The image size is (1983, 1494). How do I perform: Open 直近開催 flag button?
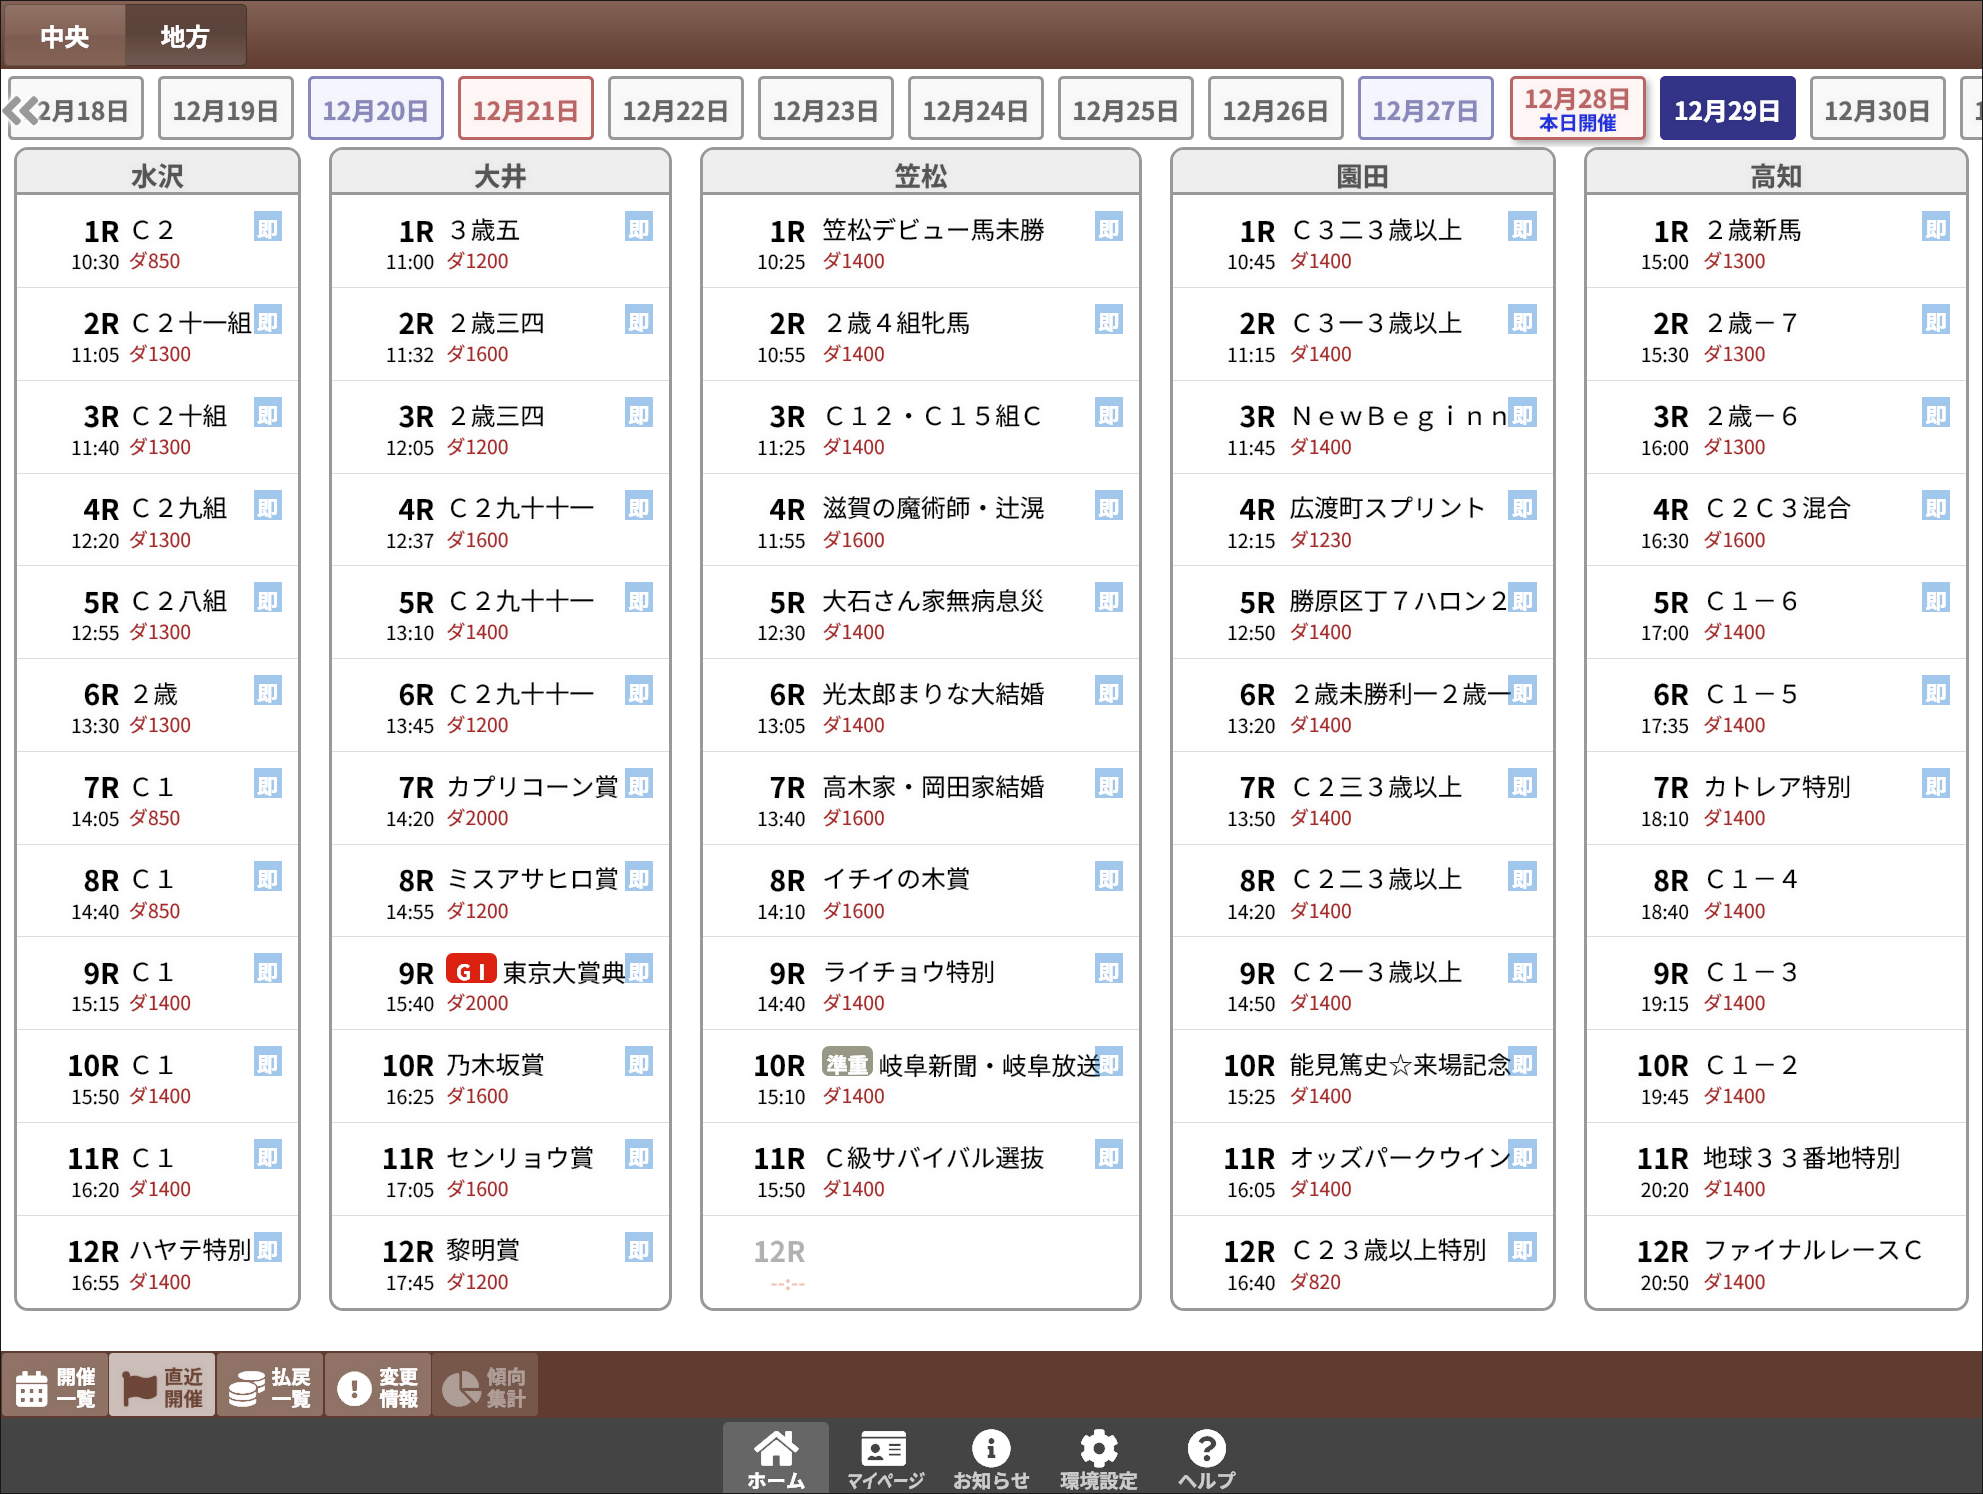pyautogui.click(x=162, y=1387)
